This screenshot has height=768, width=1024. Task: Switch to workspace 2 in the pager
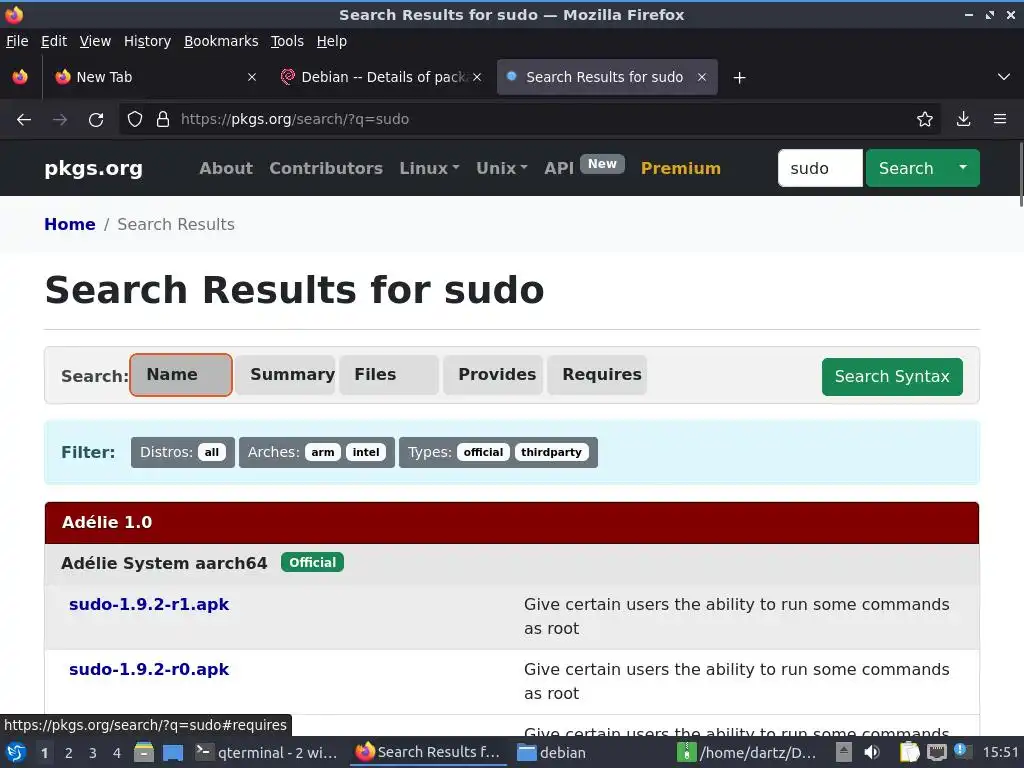click(x=69, y=753)
